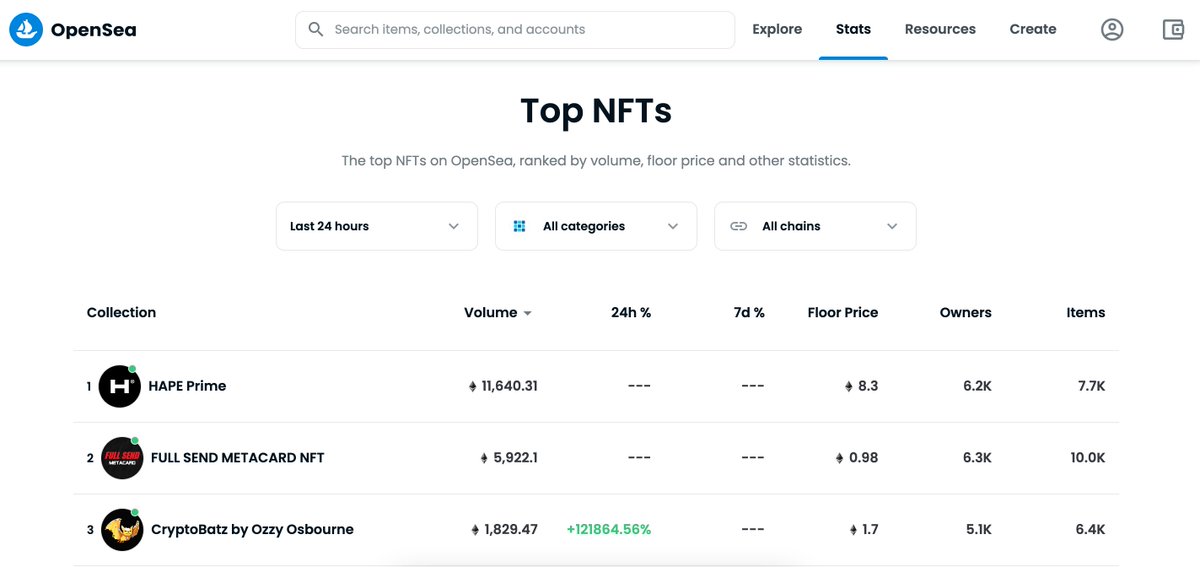
Task: Open CryptoBatz by Ozzy Osbourne collection
Action: coord(252,530)
